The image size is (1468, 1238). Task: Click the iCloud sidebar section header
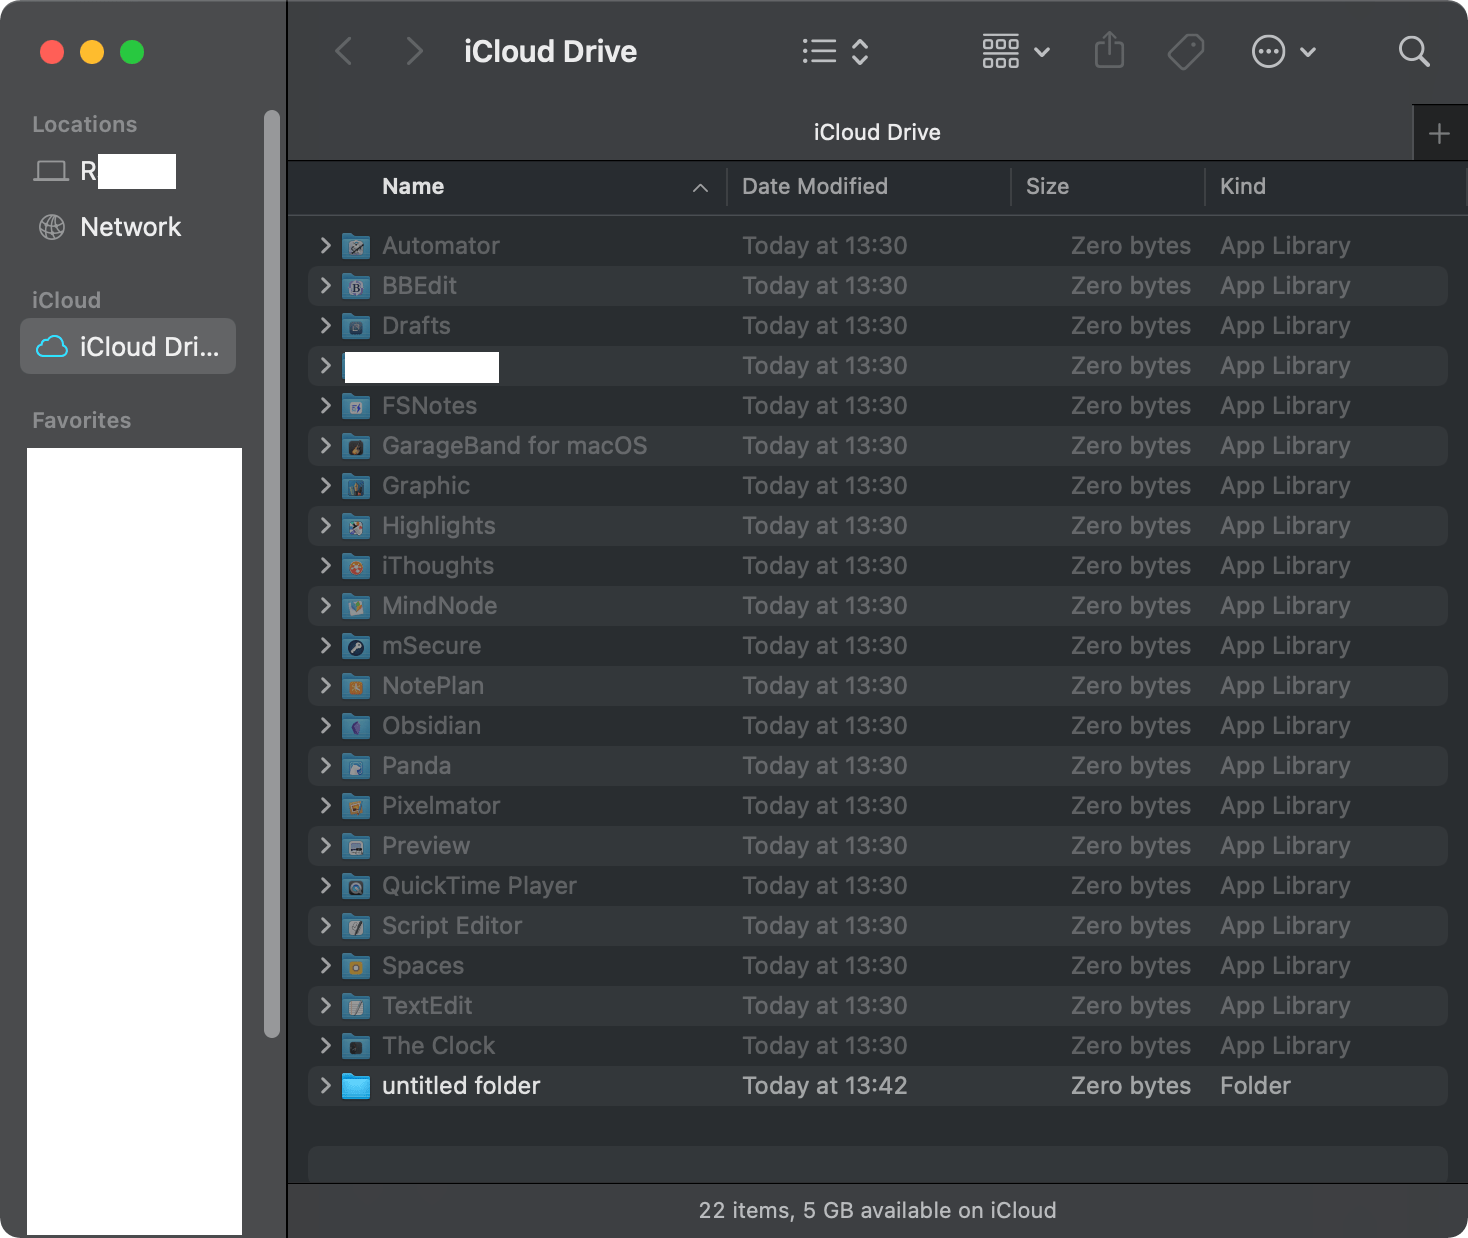66,300
